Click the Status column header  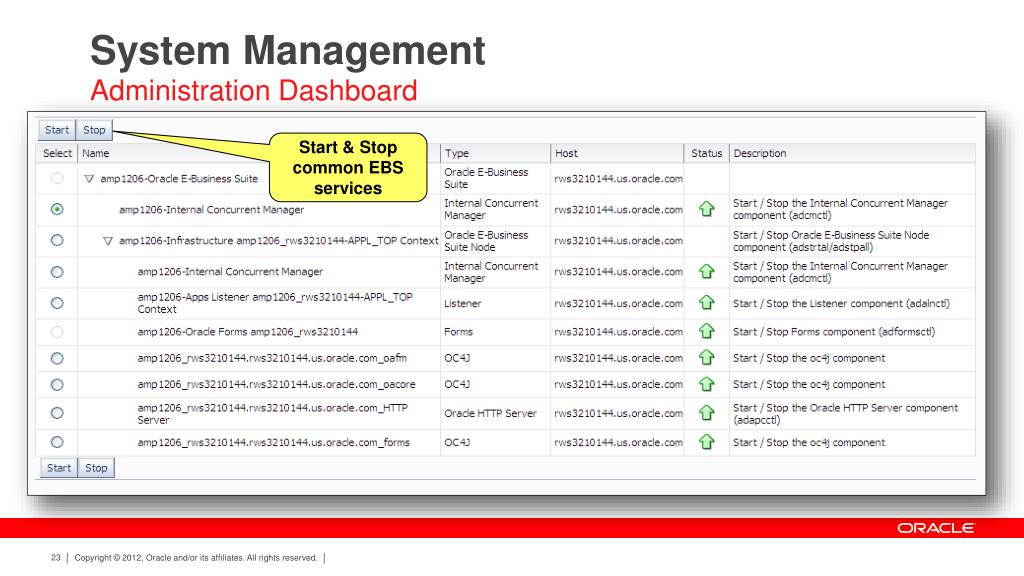[x=707, y=153]
